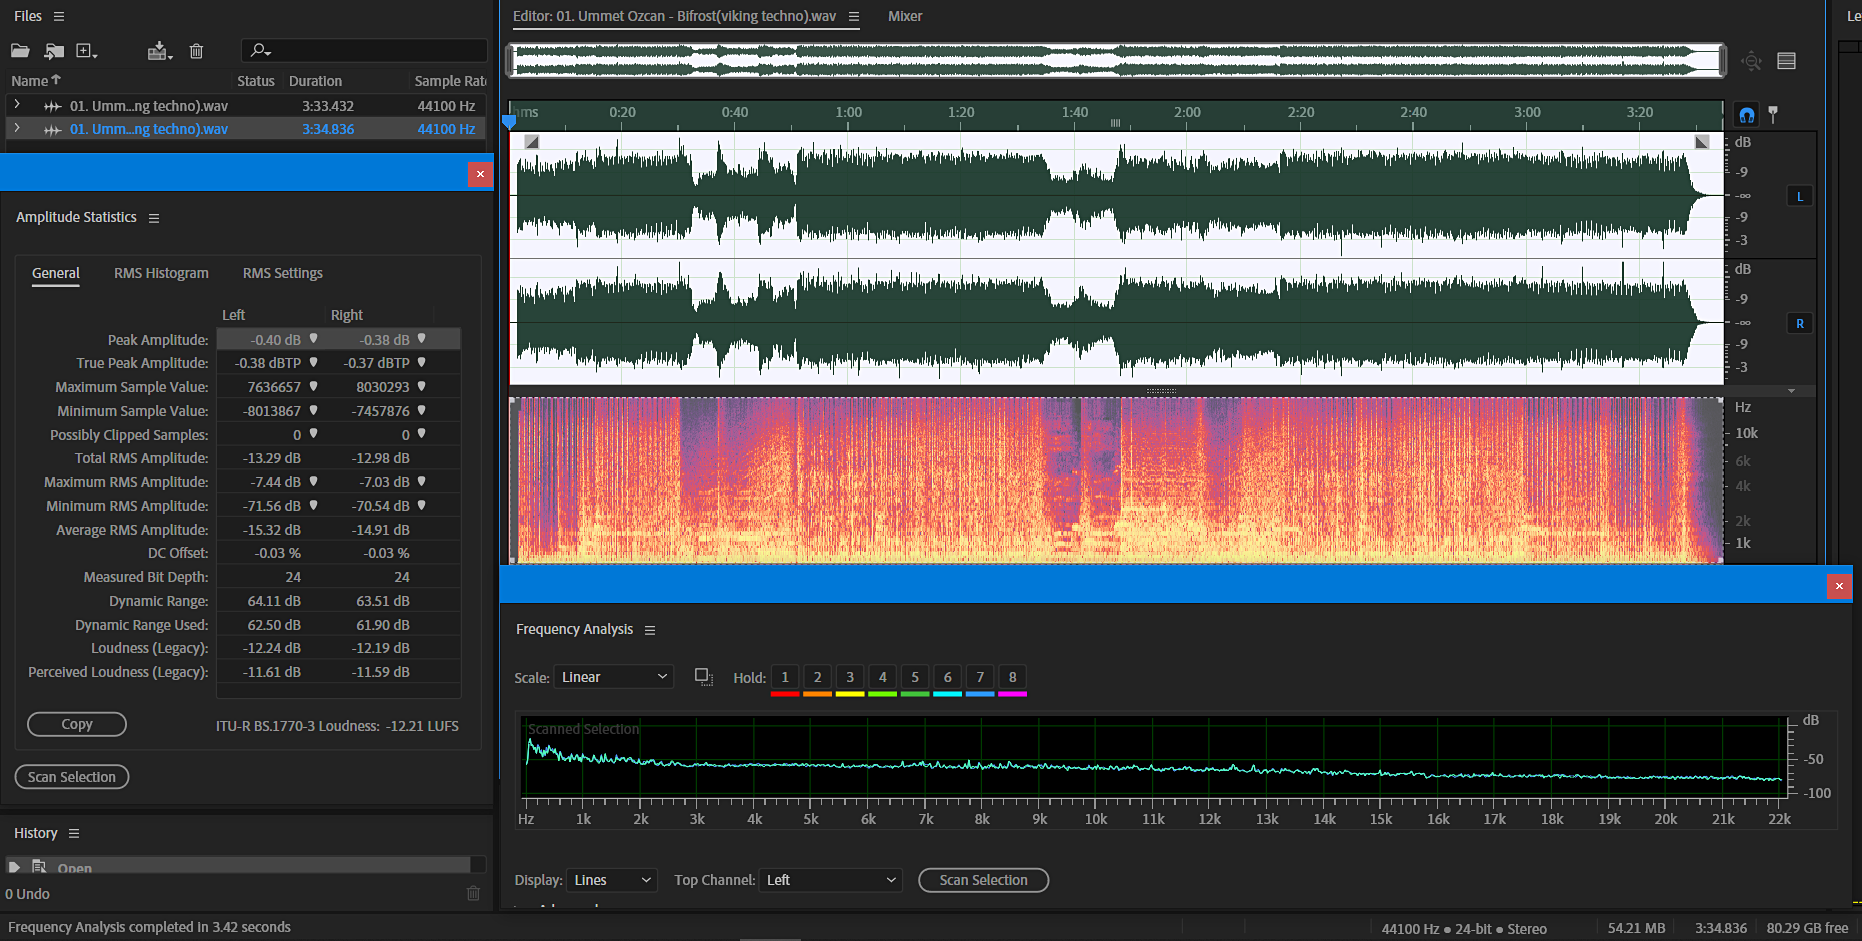The image size is (1862, 941).
Task: Toggle Hold button 1 in Frequency Analysis
Action: [x=785, y=678]
